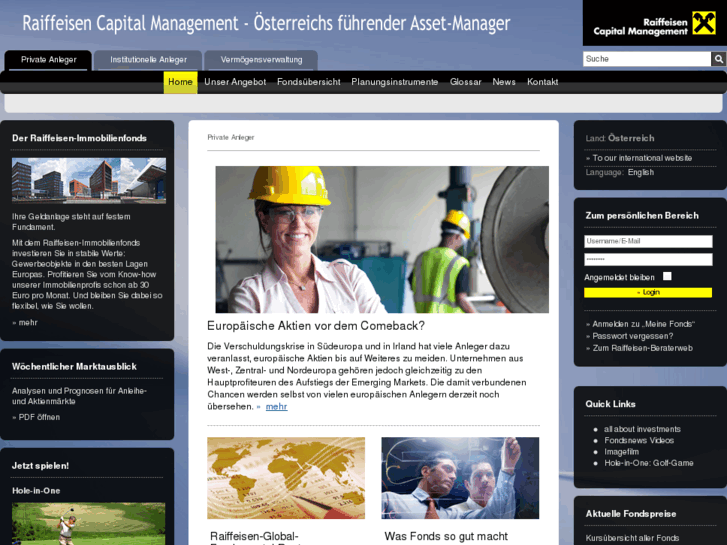Click the golden world map image
The width and height of the screenshot is (727, 545).
(286, 478)
